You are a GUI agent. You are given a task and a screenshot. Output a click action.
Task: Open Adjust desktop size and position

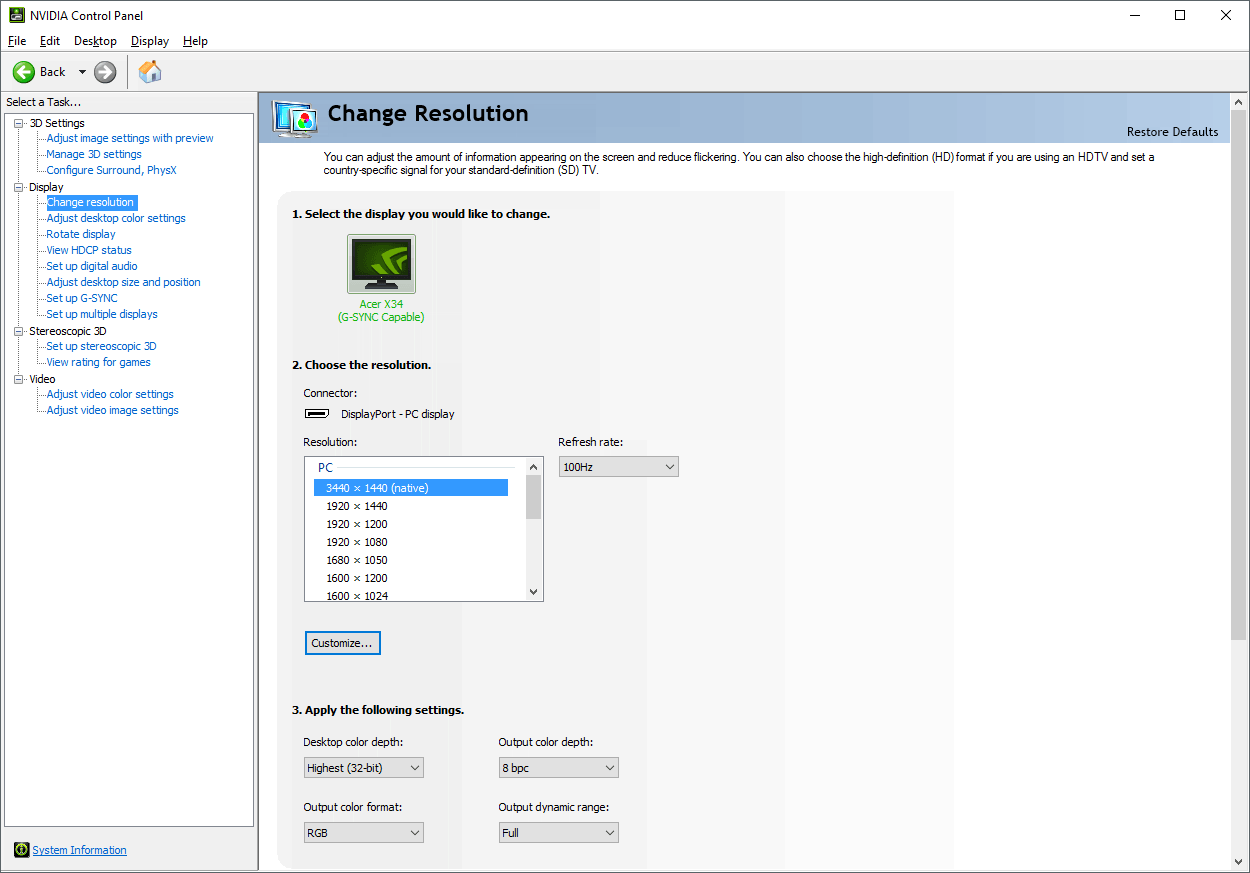[x=123, y=282]
